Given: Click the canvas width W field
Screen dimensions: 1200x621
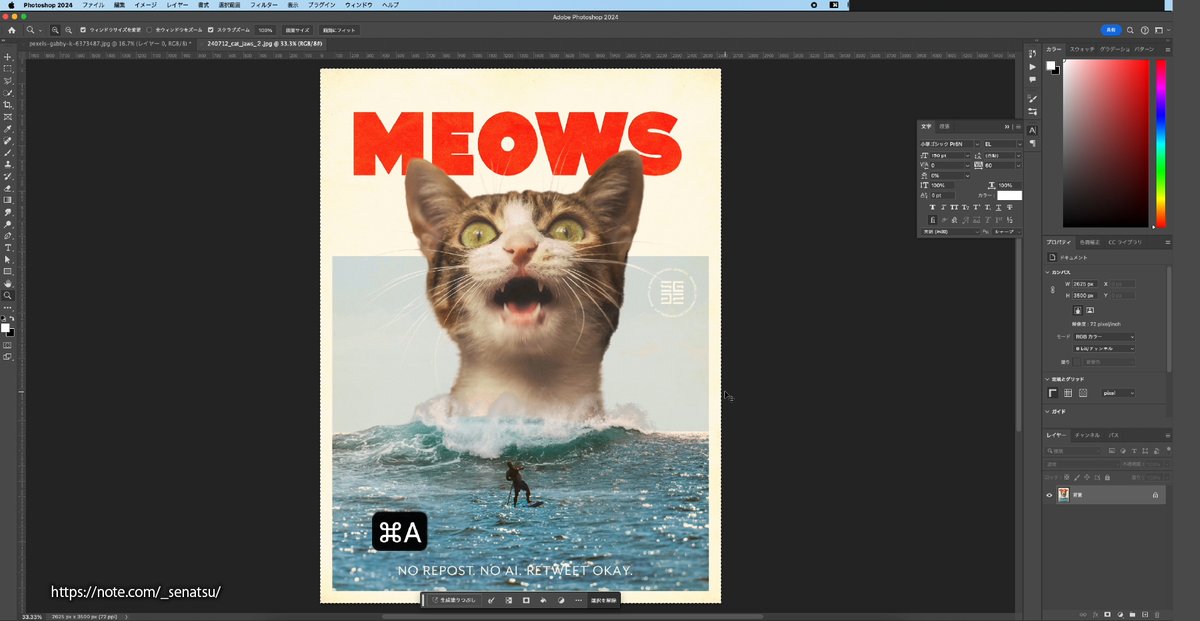Looking at the screenshot, I should click(x=1087, y=284).
